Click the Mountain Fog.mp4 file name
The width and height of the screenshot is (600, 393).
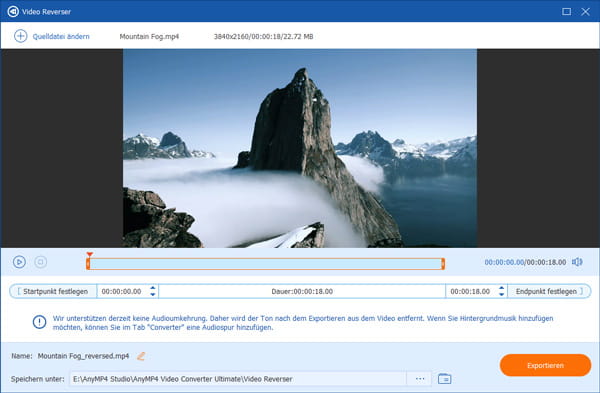[149, 36]
